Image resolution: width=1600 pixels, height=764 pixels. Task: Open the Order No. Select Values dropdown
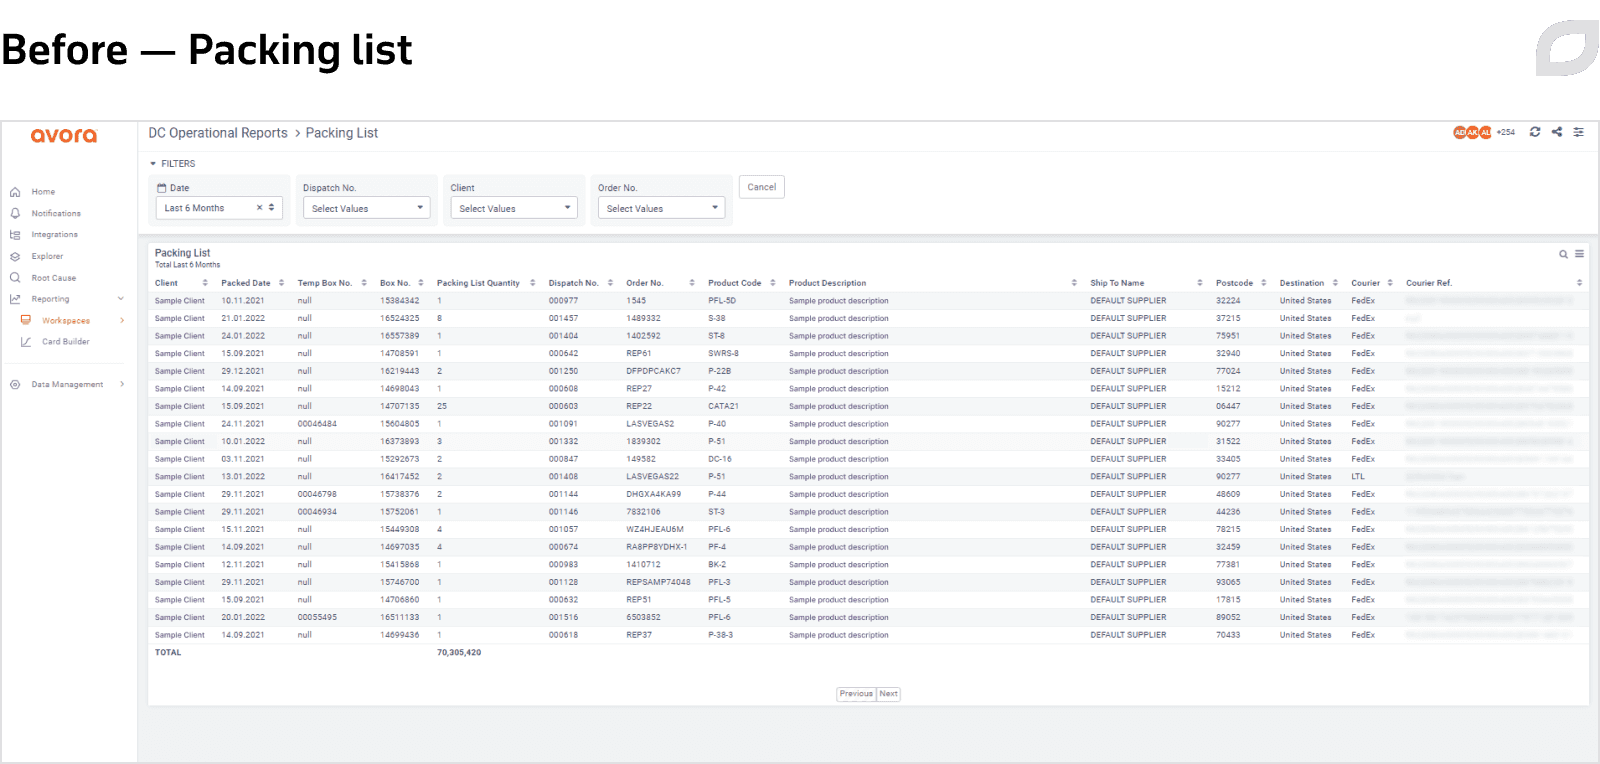(x=661, y=208)
